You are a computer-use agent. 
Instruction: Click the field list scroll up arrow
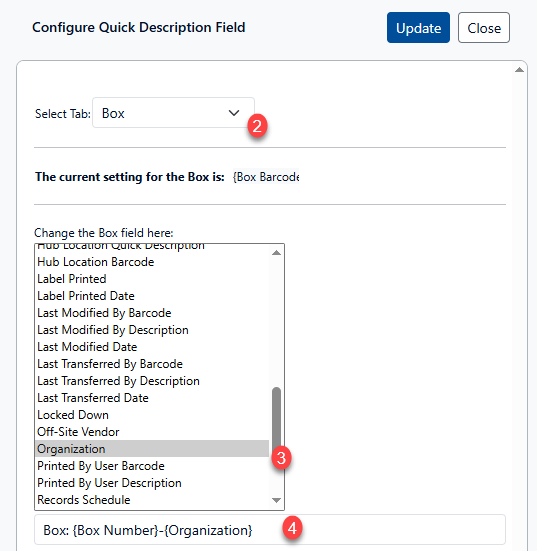pyautogui.click(x=277, y=253)
